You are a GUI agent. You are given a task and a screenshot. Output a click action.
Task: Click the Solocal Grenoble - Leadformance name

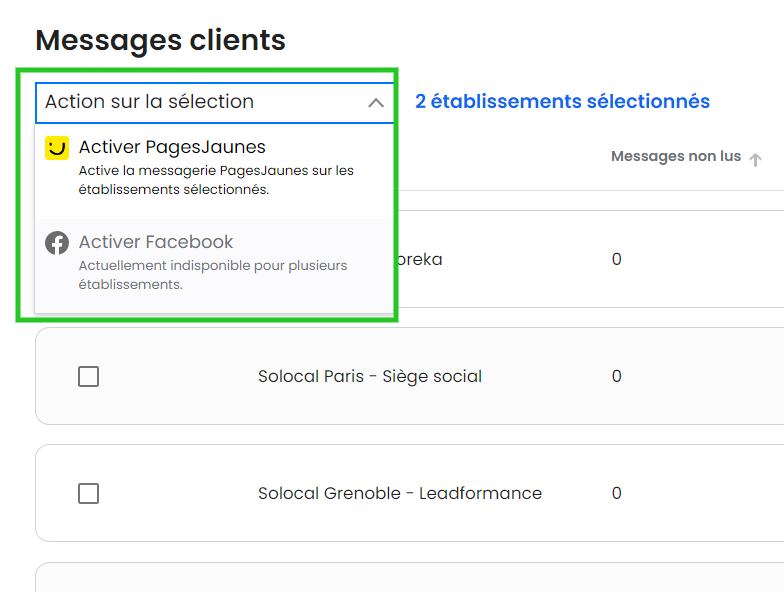(x=400, y=494)
